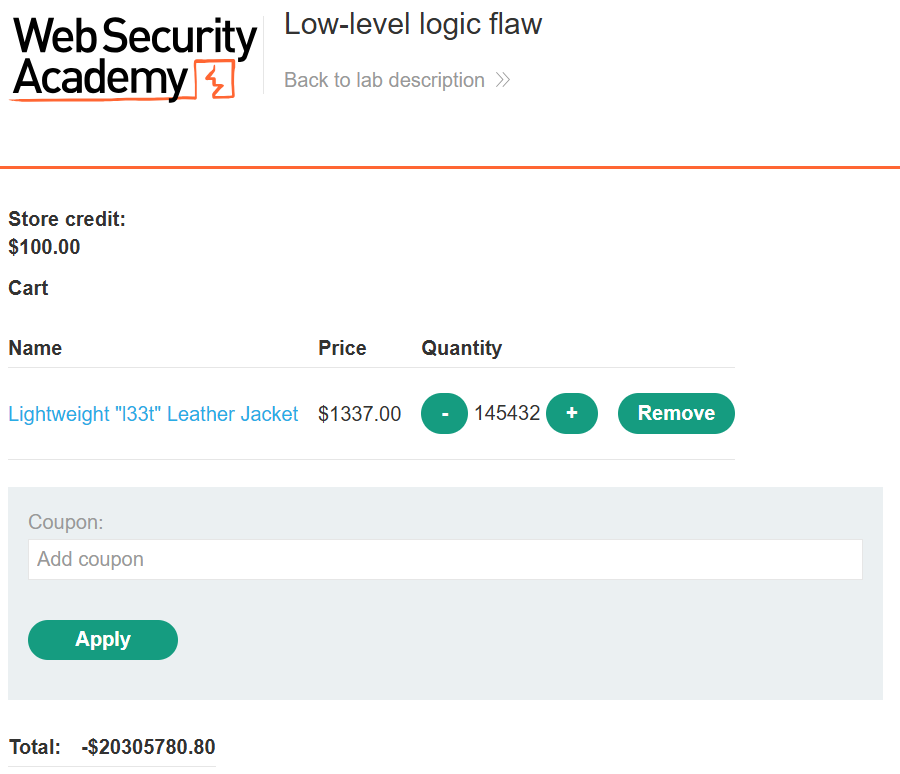Decrease jacket quantity with minus button

pyautogui.click(x=444, y=413)
